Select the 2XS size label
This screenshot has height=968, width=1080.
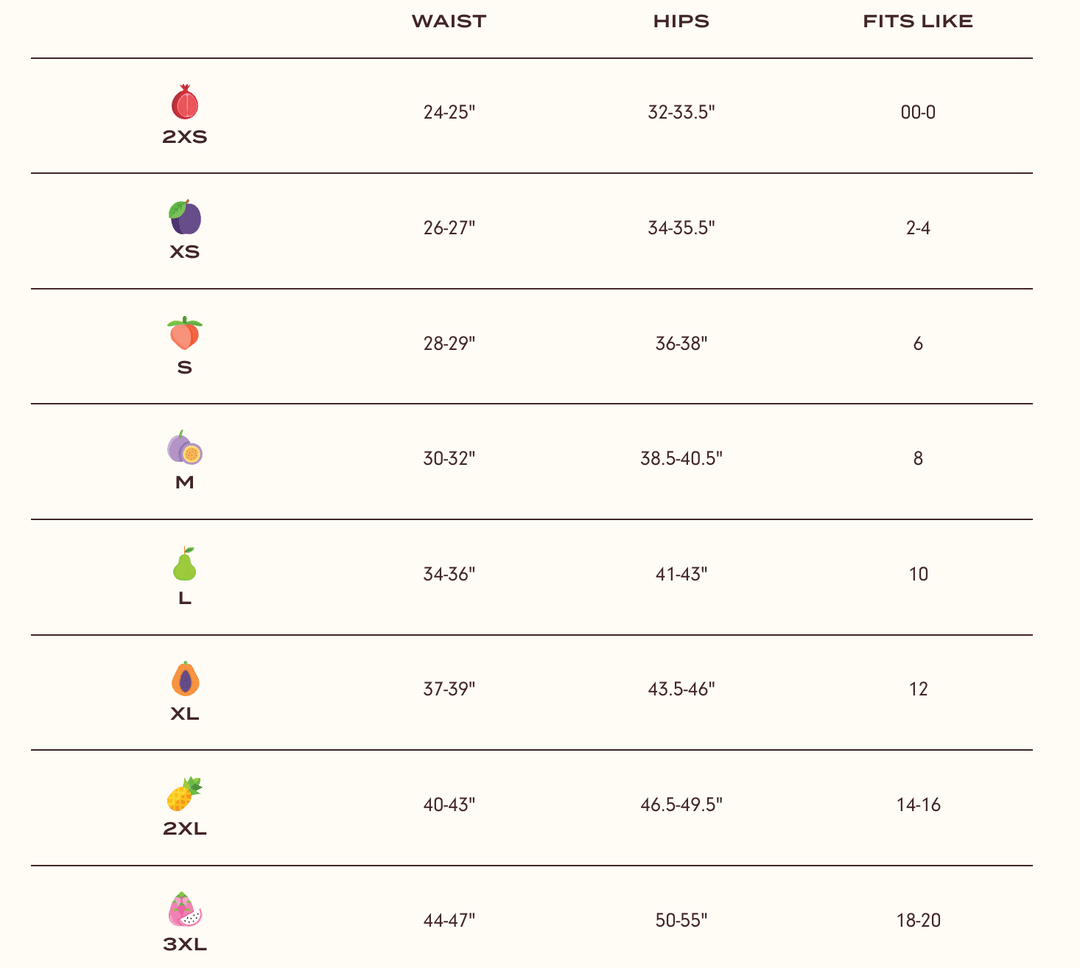185,137
